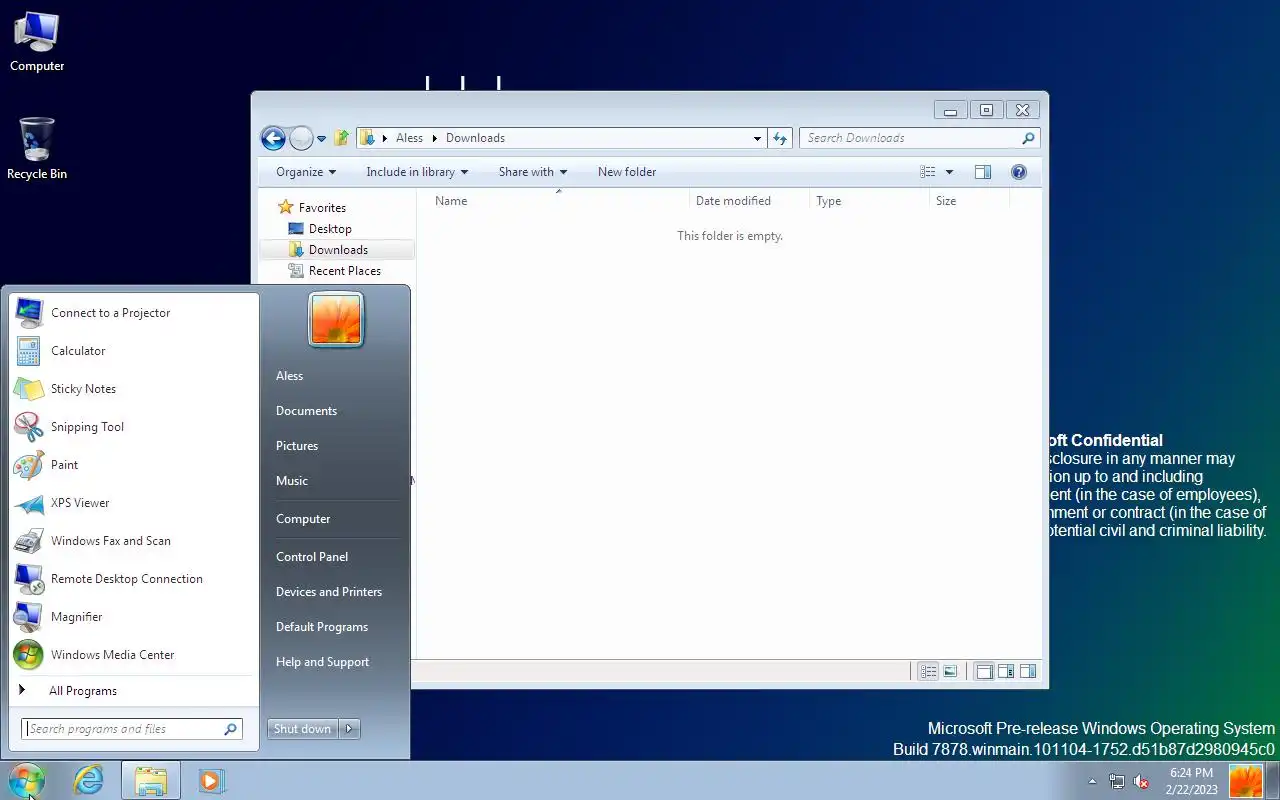Switch to details view in status bar

click(928, 672)
